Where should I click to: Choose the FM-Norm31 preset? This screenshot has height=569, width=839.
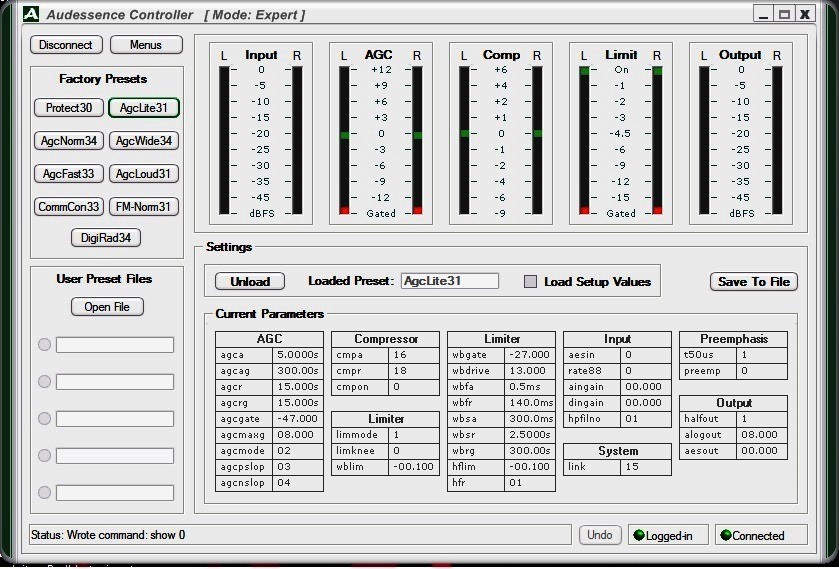143,207
